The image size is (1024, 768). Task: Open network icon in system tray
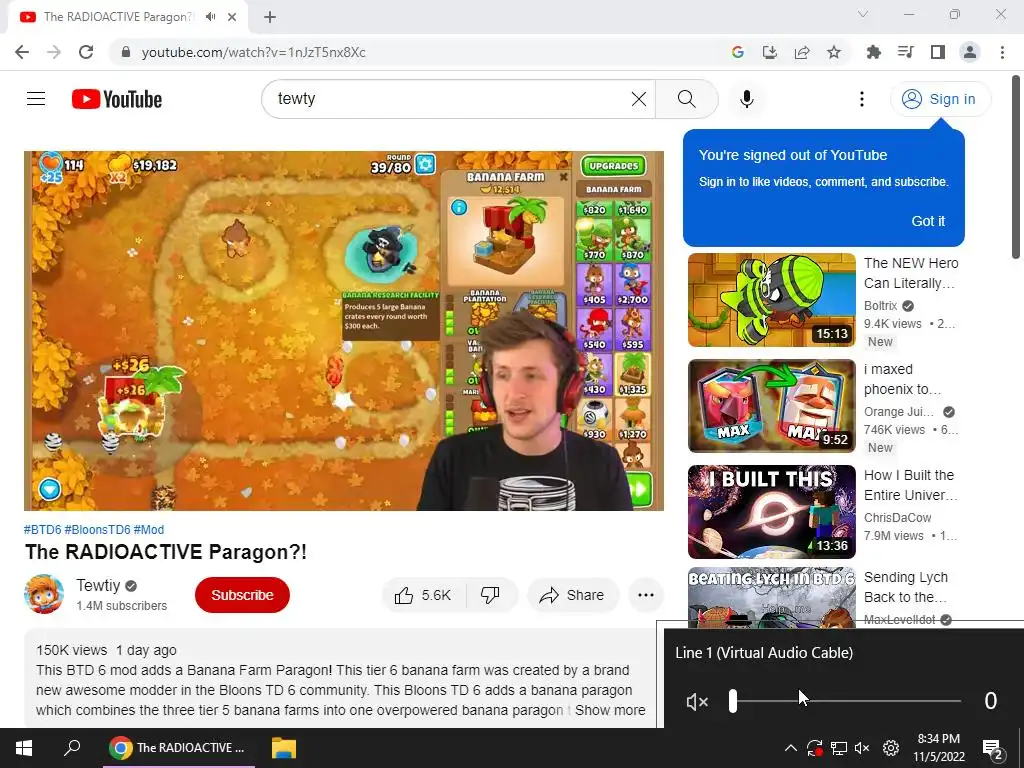pos(839,748)
